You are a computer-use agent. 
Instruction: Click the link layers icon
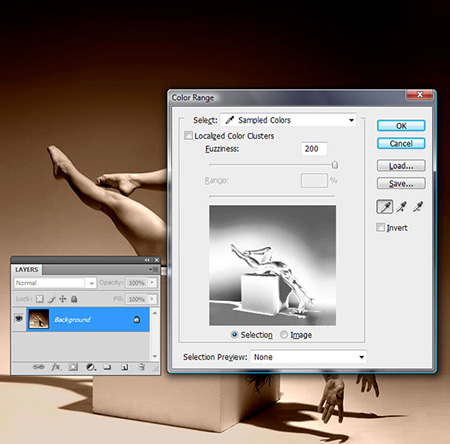pyautogui.click(x=38, y=367)
